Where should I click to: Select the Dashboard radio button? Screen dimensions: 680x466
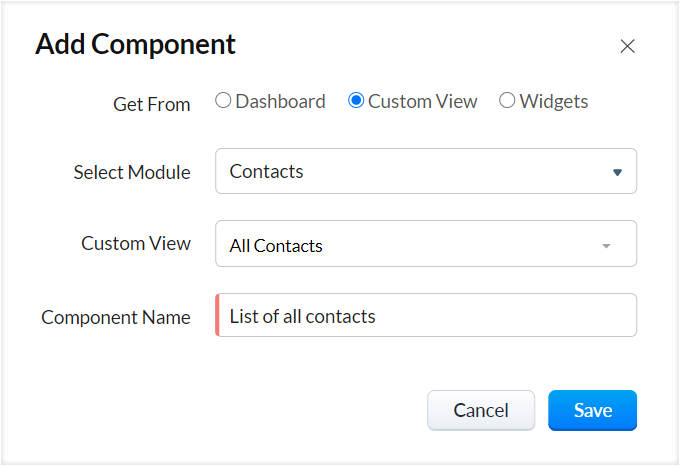click(x=224, y=101)
